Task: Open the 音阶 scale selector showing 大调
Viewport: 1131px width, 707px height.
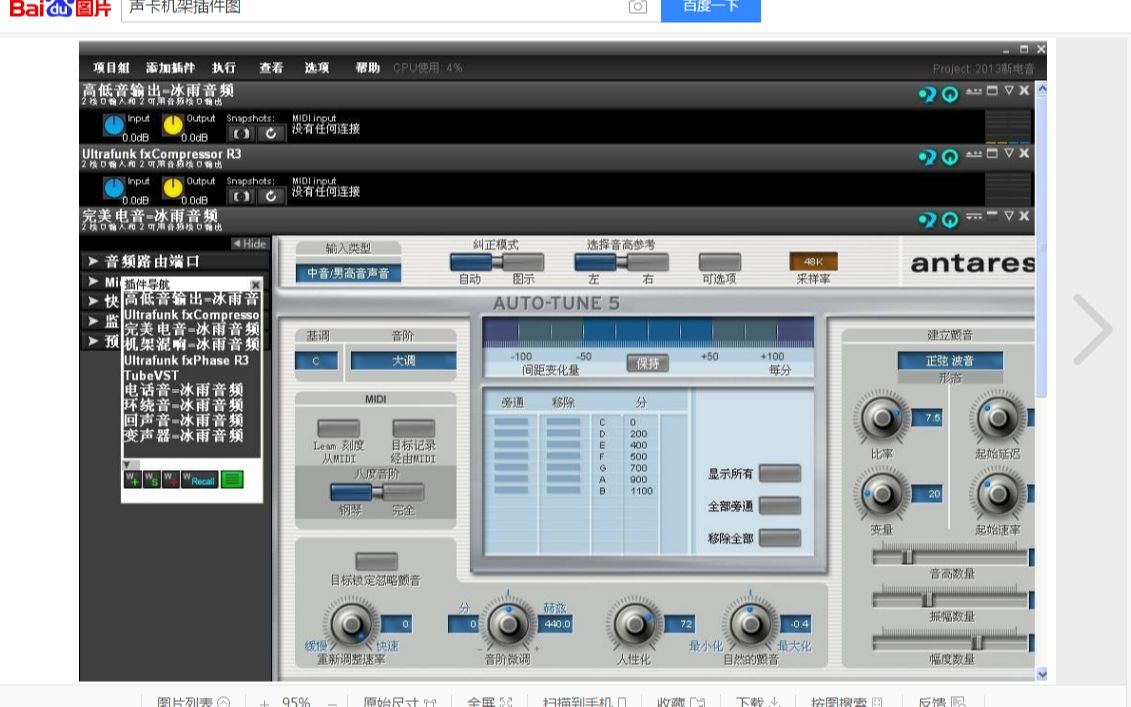Action: (403, 361)
